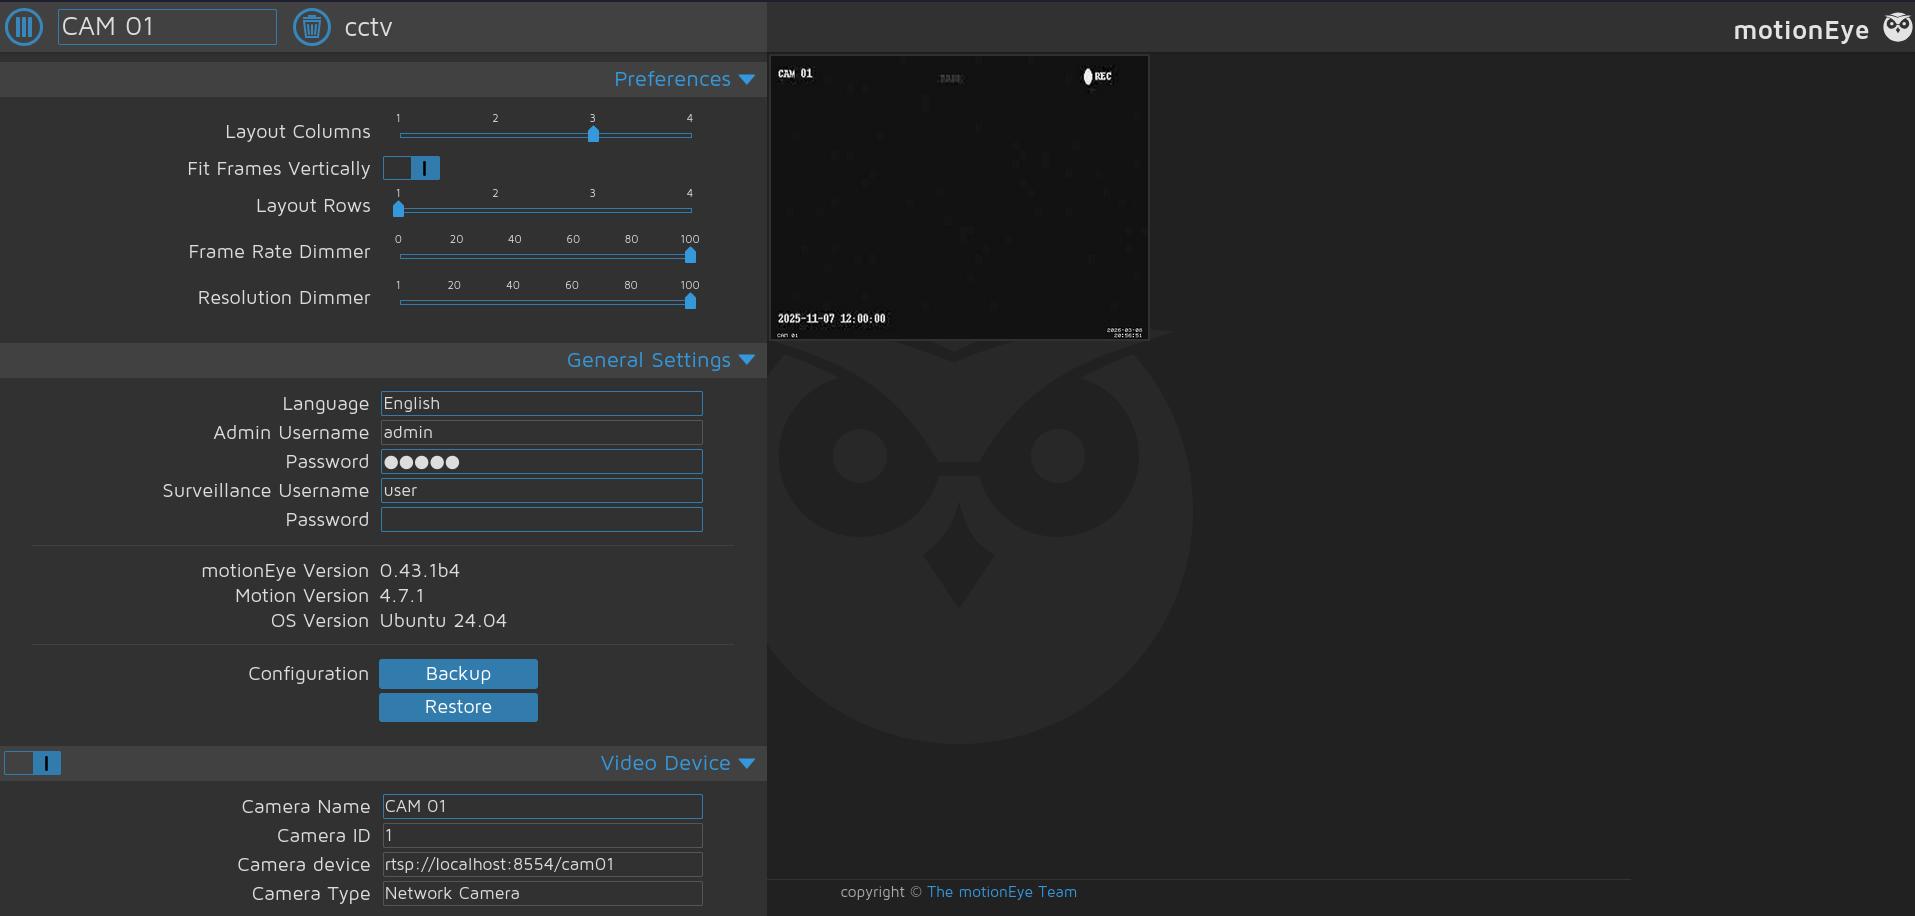Click the Backup configuration button
The width and height of the screenshot is (1915, 916).
458,674
